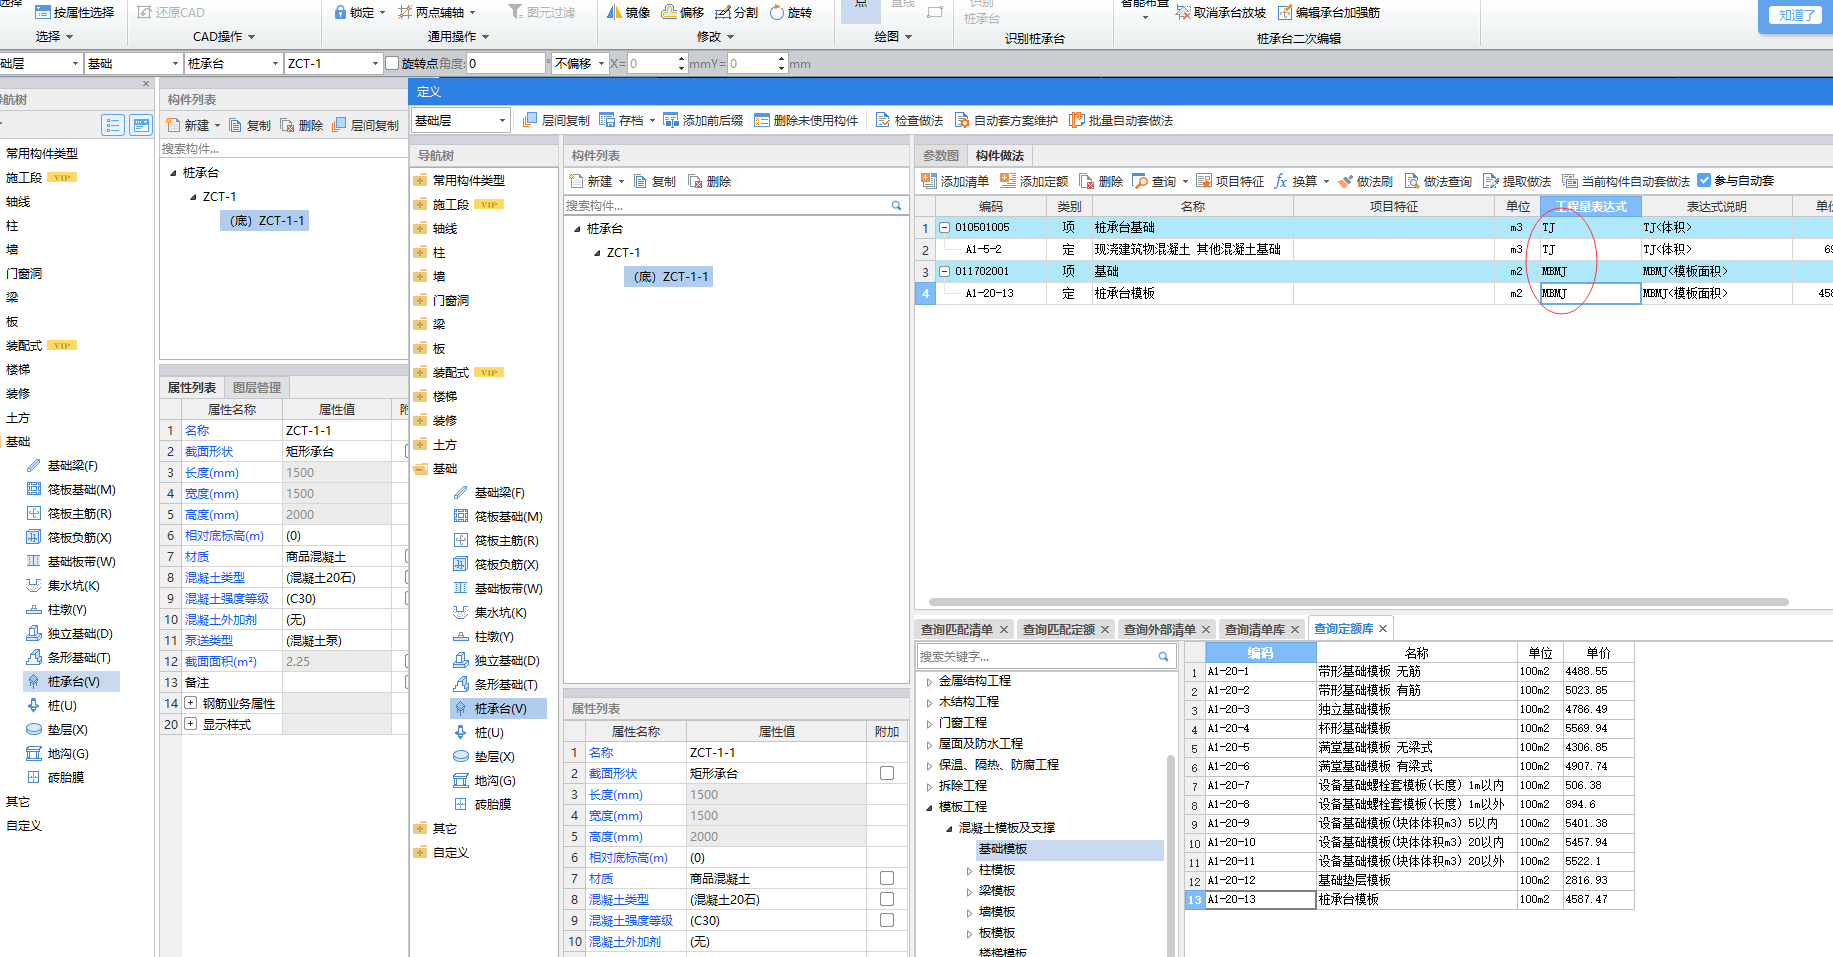Select the 偏移 offset tool
Screen dimensions: 1833x957
coord(683,12)
